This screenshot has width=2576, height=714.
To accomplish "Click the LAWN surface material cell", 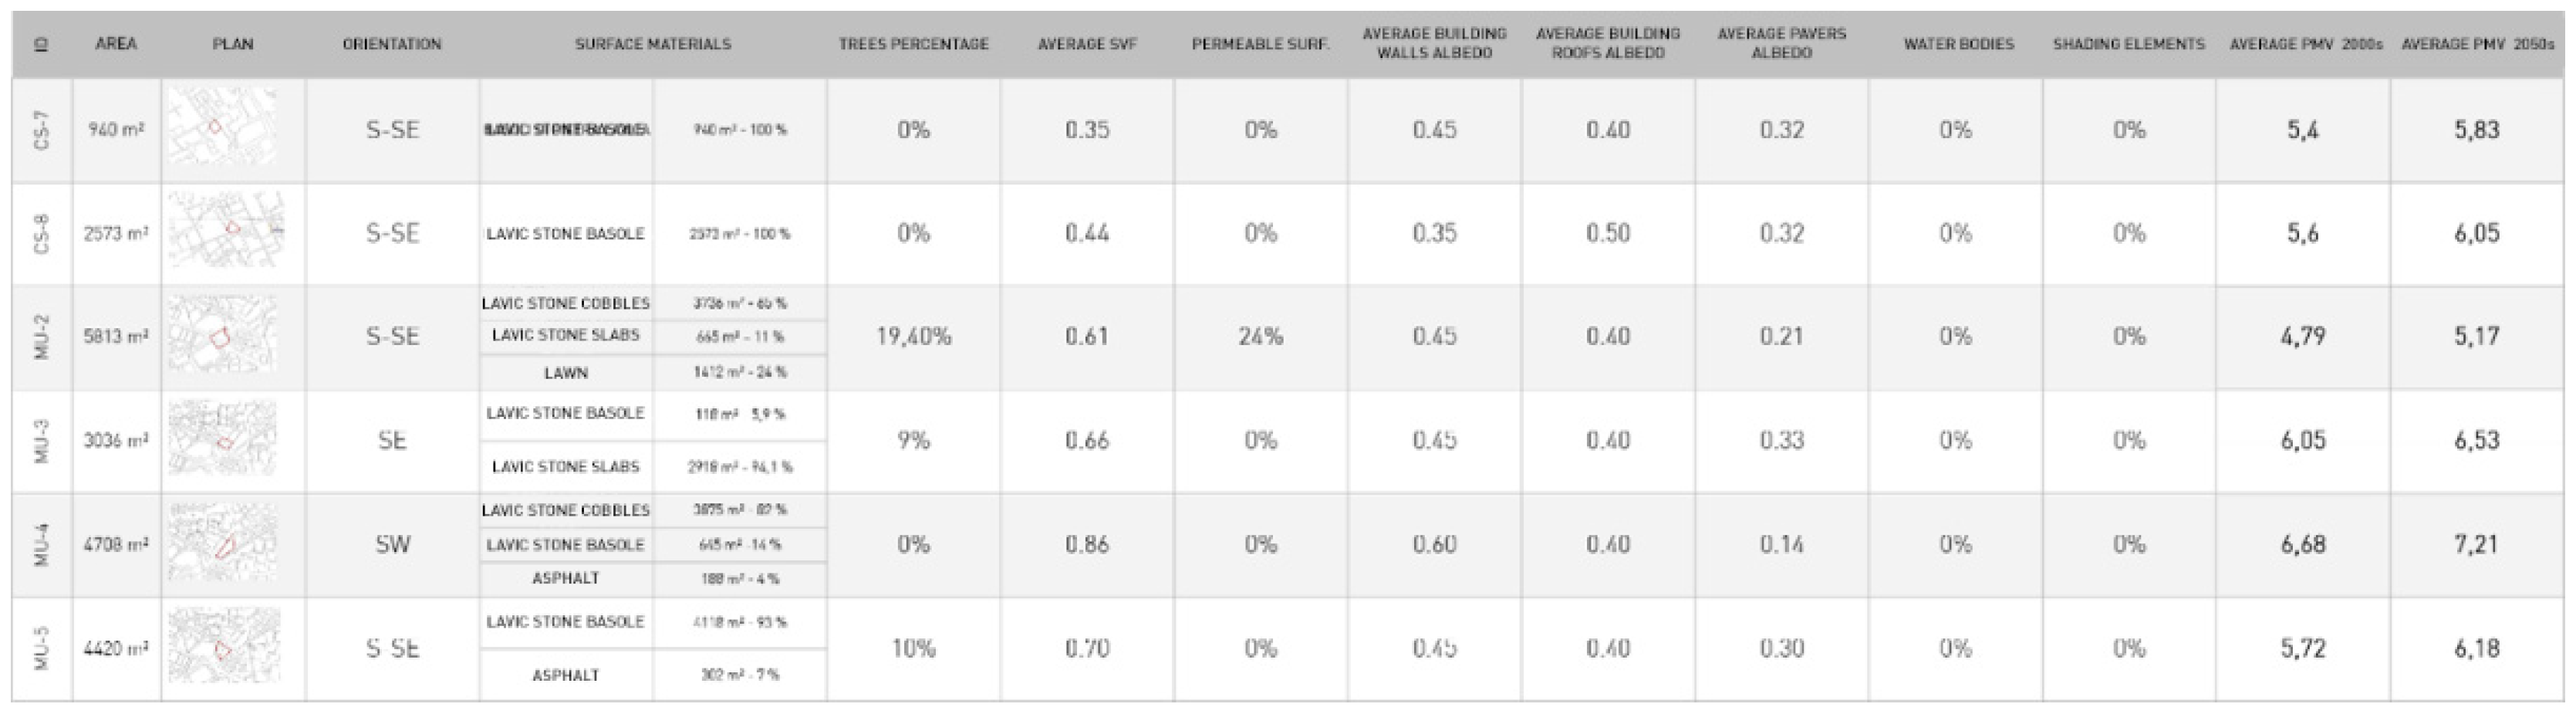I will 565,373.
